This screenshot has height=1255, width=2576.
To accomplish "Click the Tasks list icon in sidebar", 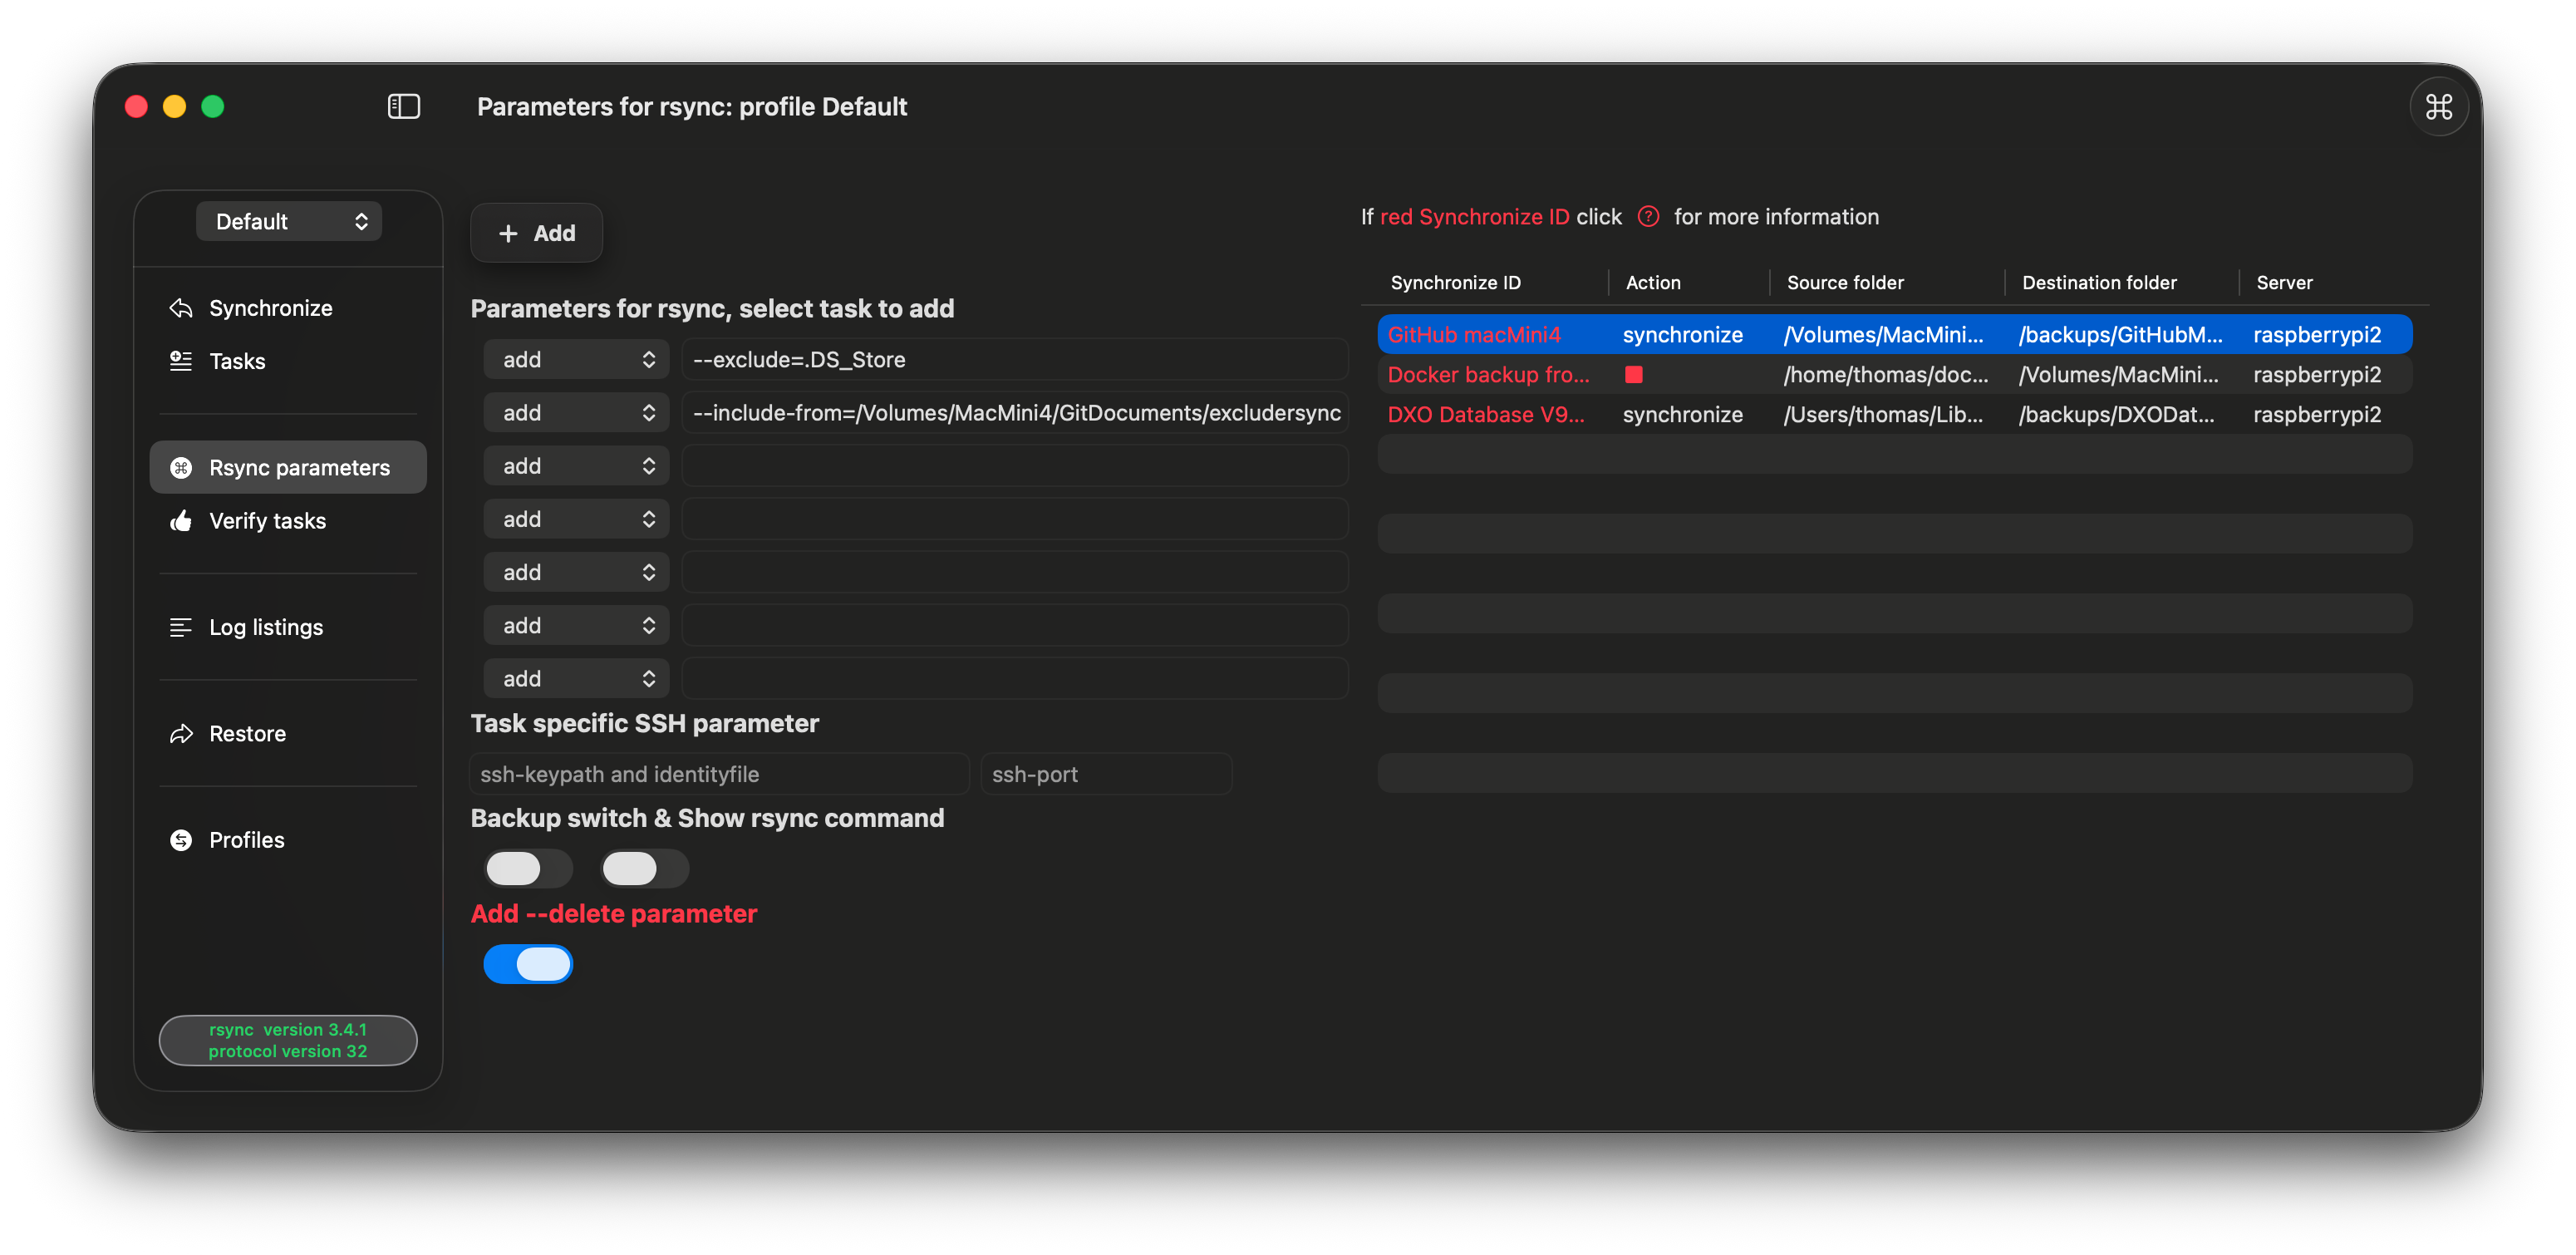I will pyautogui.click(x=181, y=361).
